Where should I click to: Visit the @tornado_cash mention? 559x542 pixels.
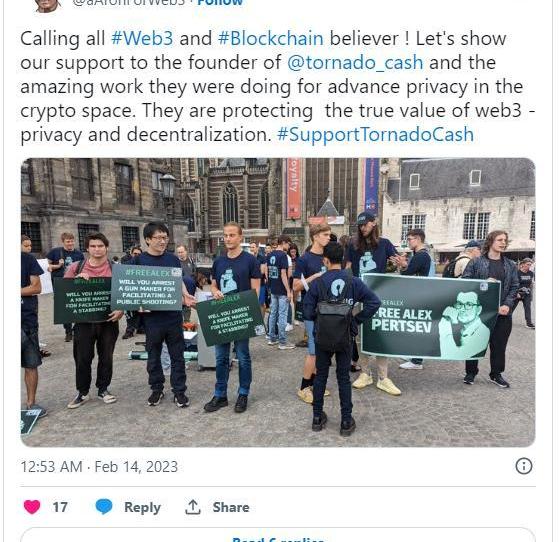point(355,63)
